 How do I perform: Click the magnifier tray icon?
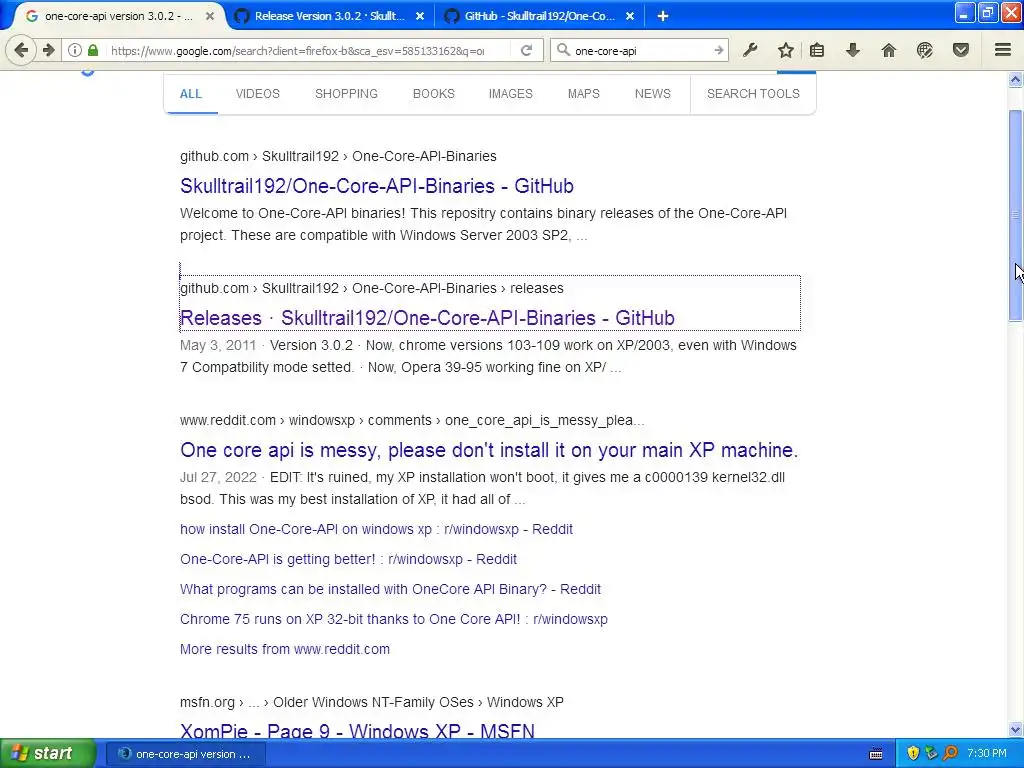950,754
